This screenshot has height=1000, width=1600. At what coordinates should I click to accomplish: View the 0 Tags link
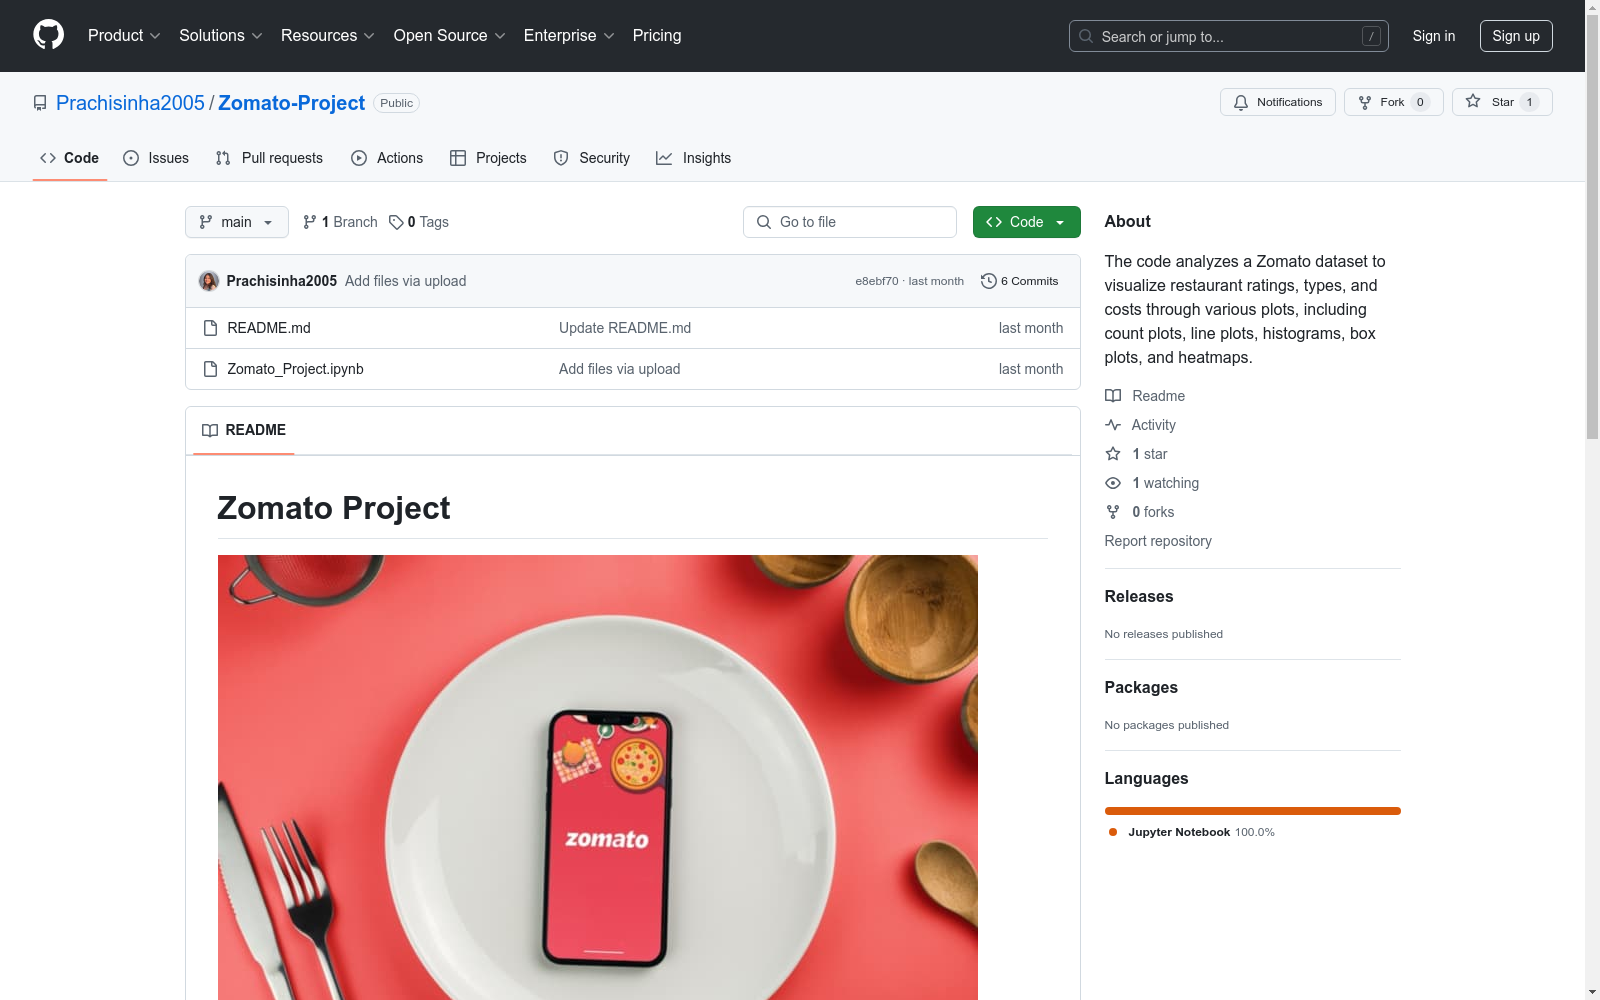pyautogui.click(x=419, y=222)
